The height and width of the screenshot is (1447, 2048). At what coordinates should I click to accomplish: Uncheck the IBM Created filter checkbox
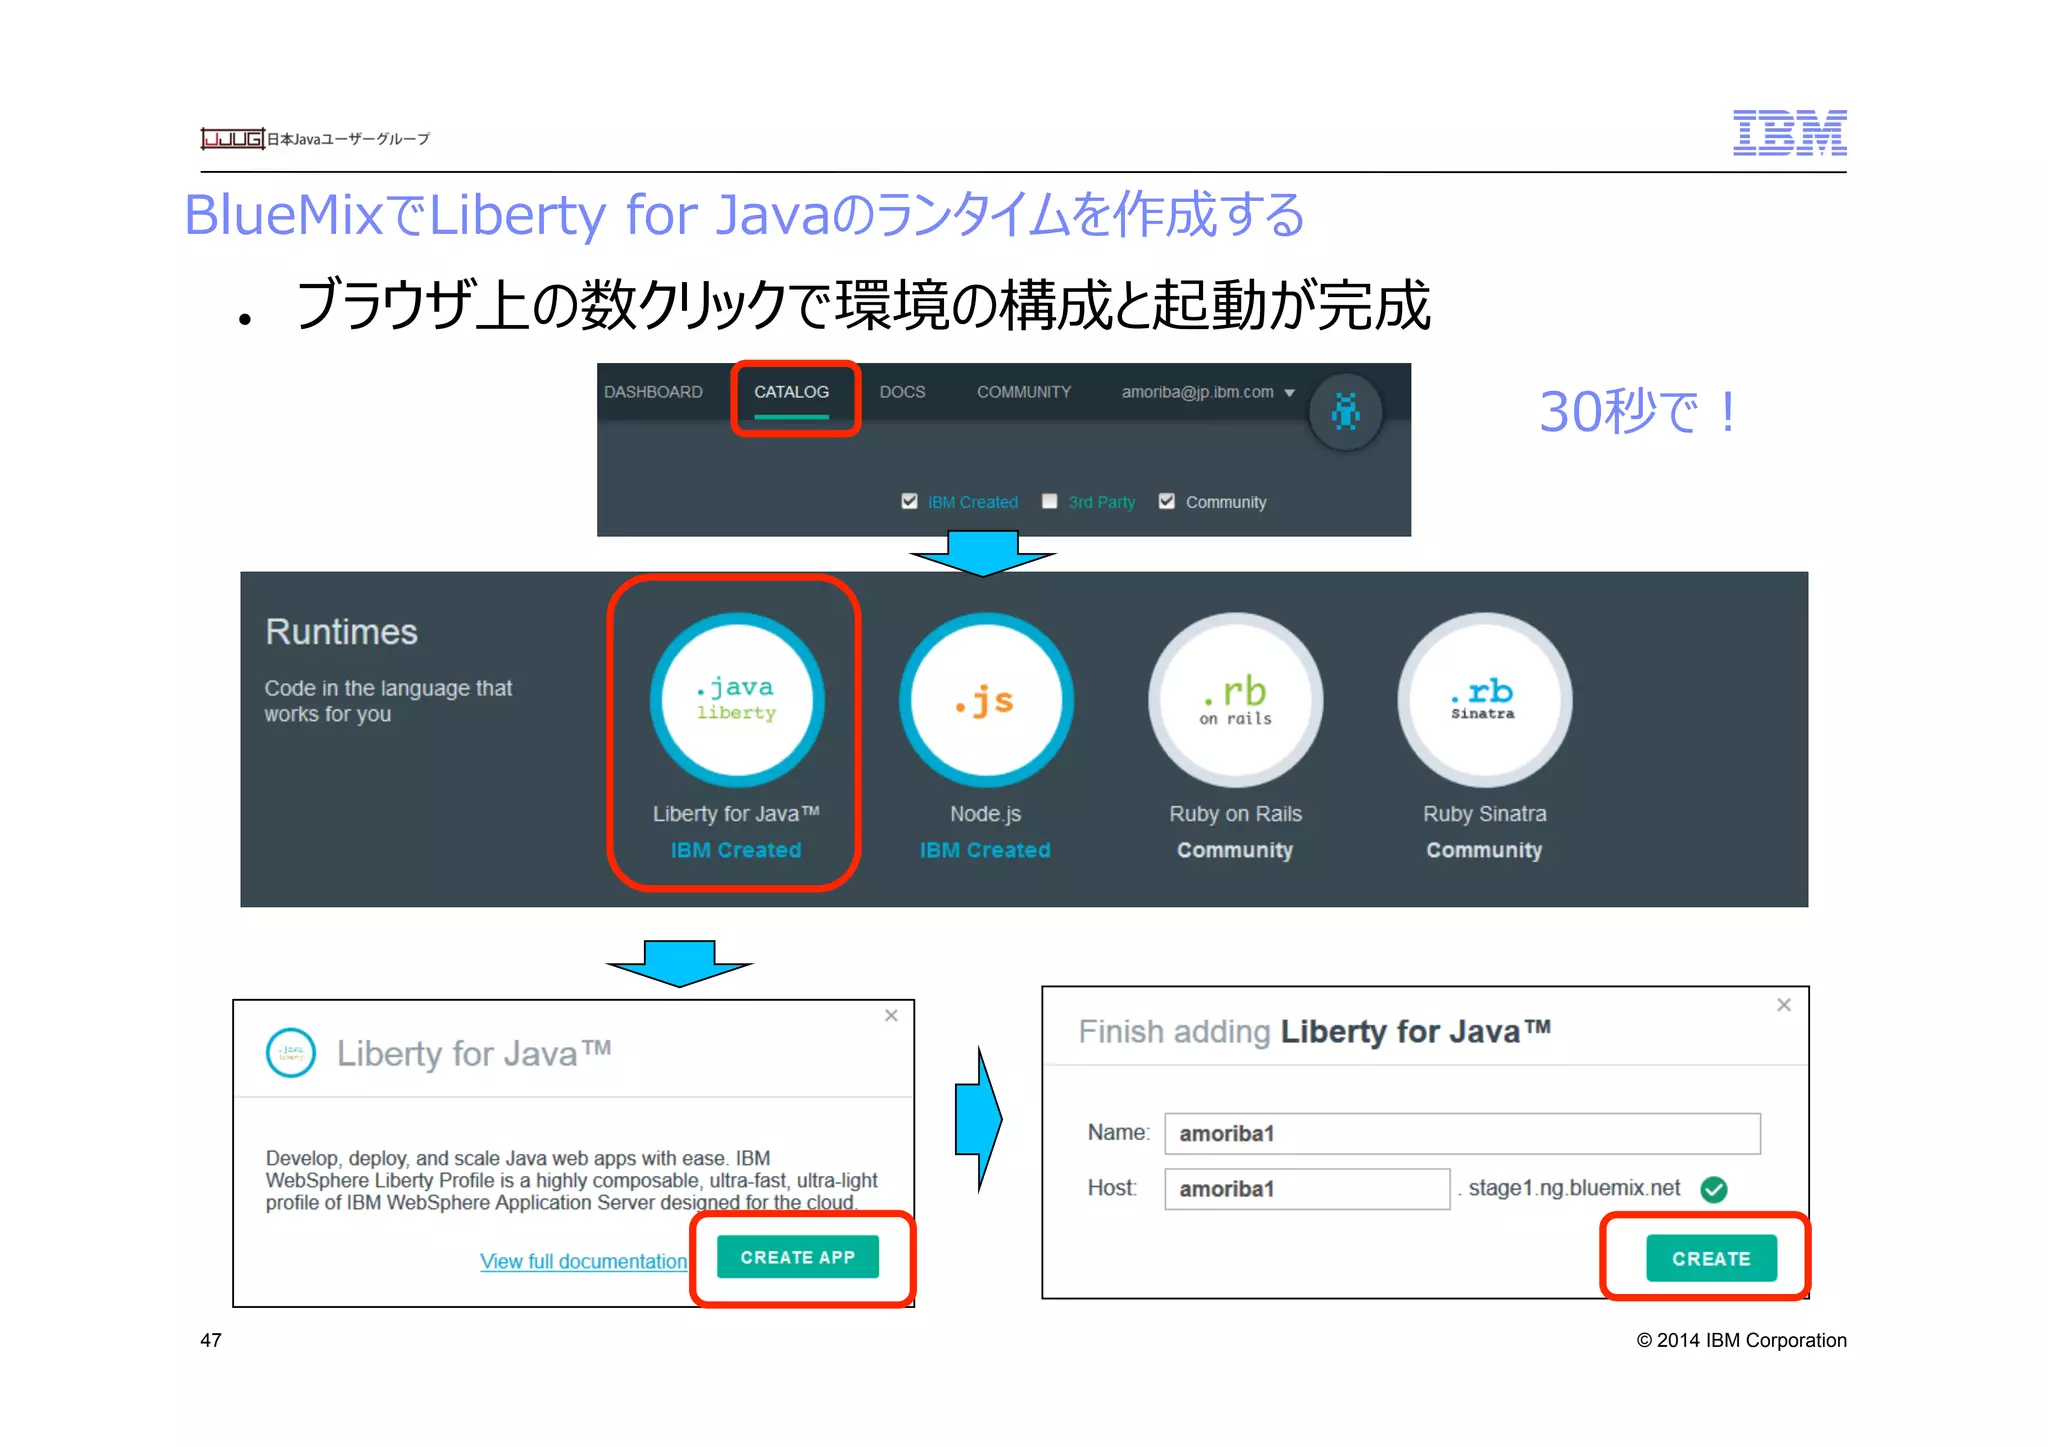pyautogui.click(x=909, y=501)
